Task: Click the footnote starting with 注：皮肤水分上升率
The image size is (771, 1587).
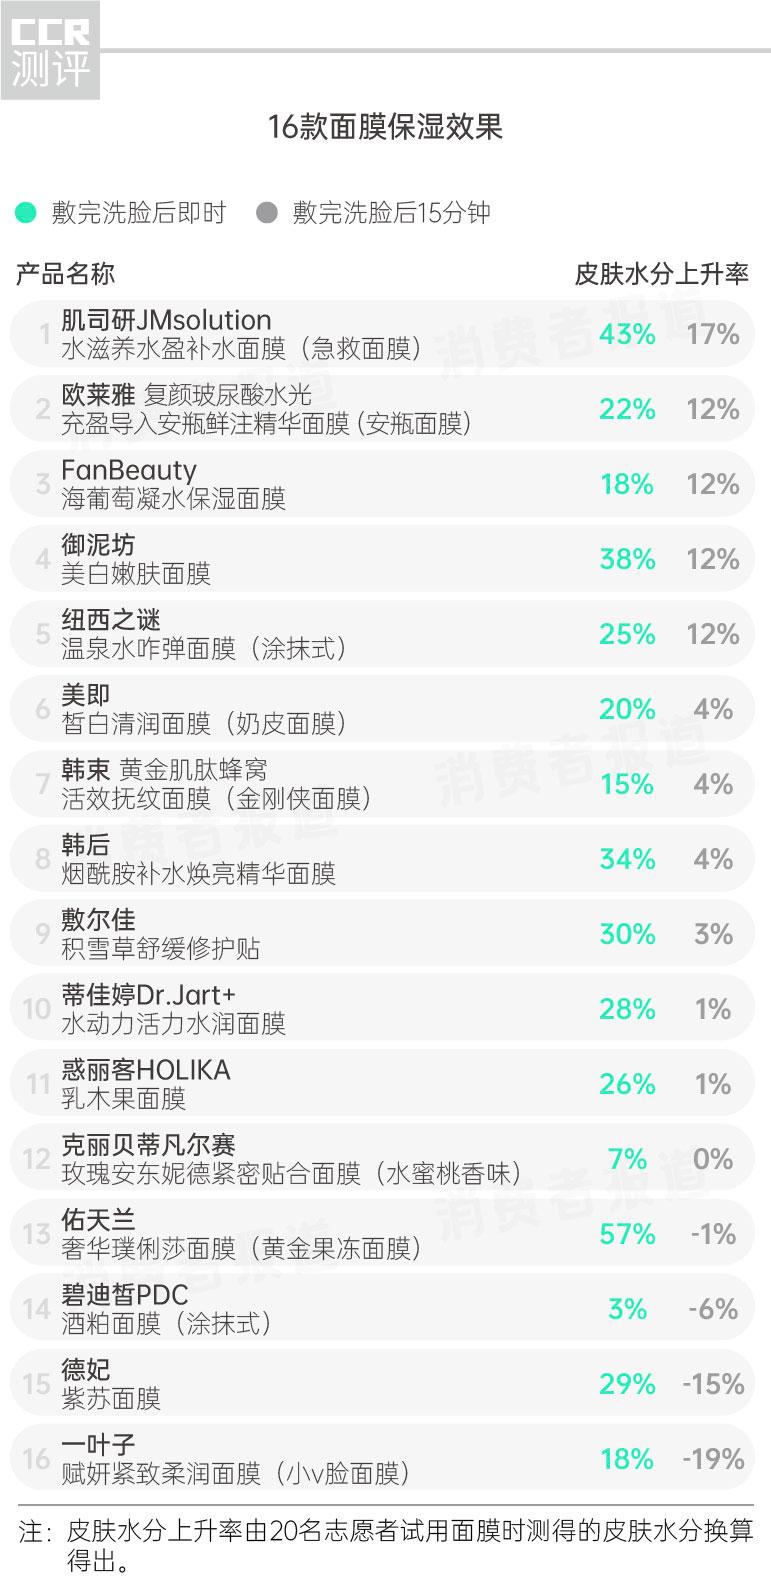Action: pos(385,1545)
